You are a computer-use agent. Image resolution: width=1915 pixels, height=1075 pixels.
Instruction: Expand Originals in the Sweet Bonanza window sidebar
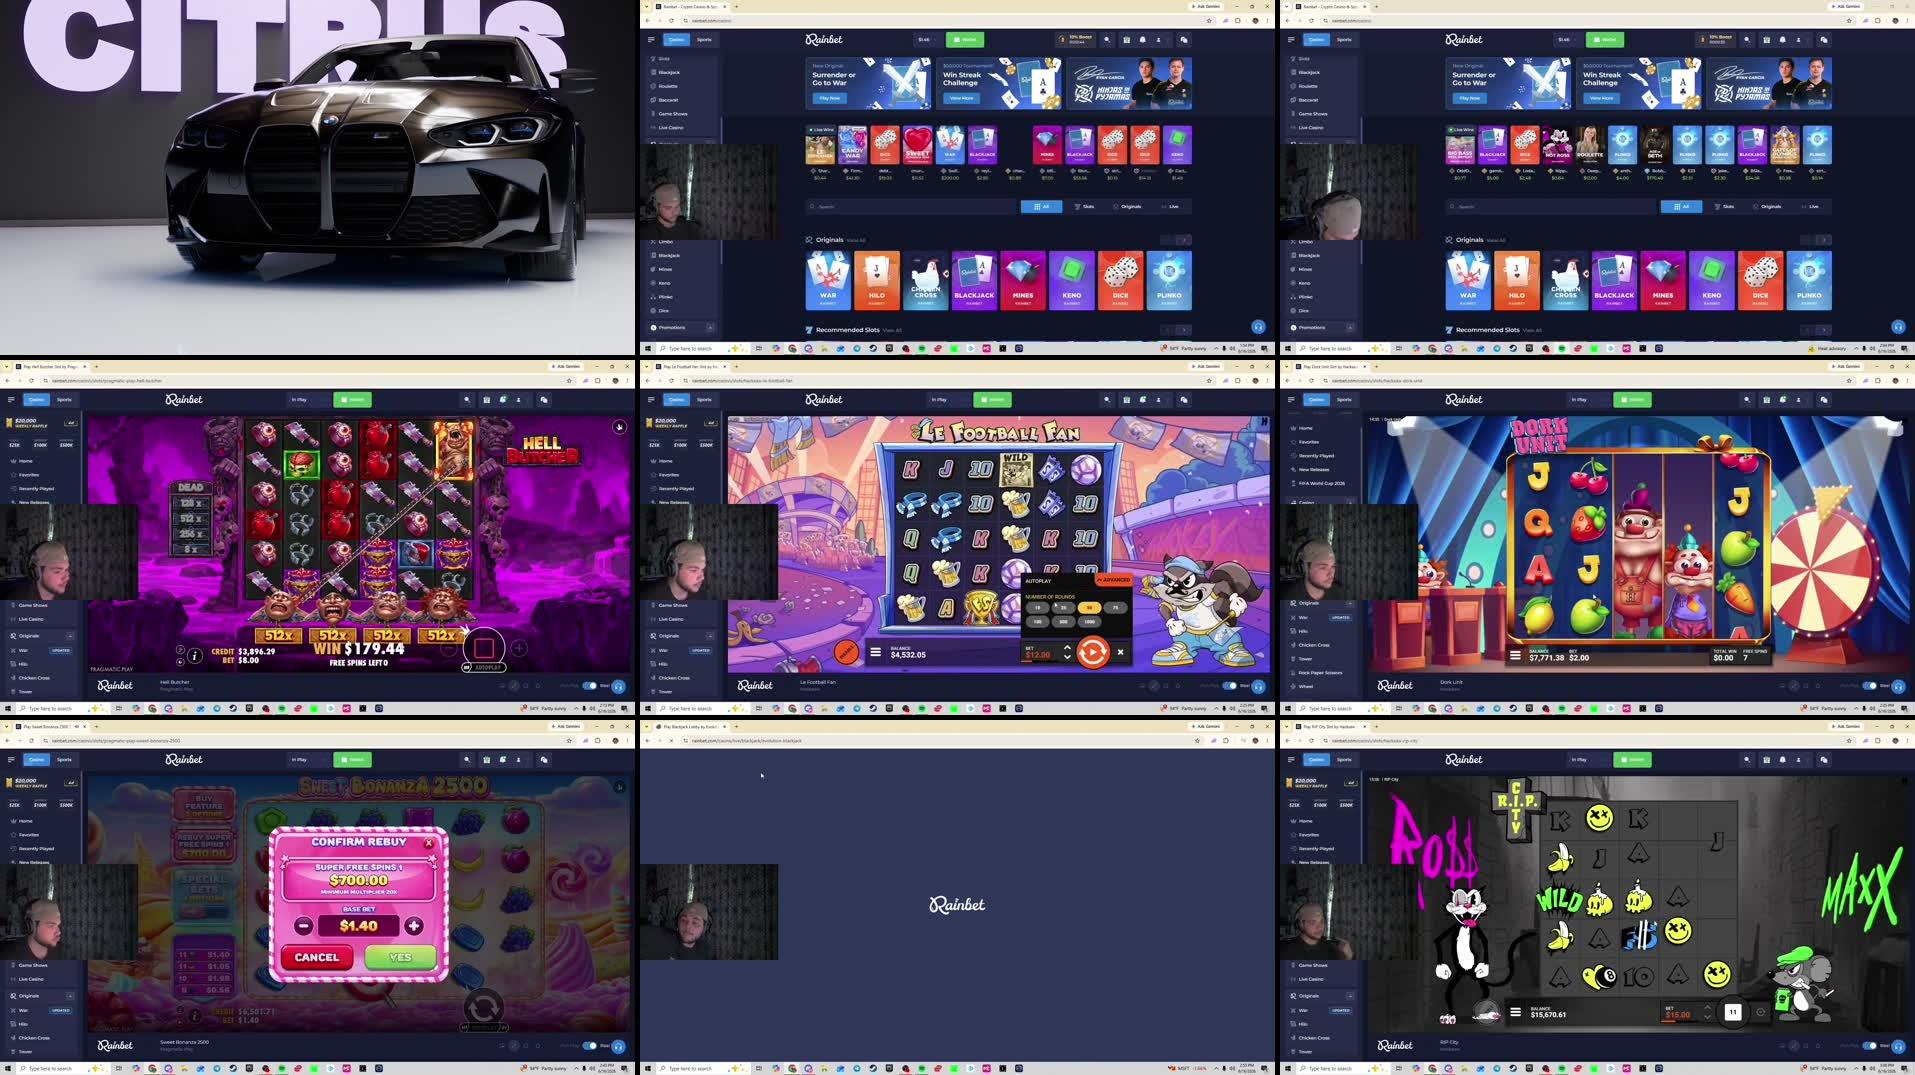(x=70, y=995)
